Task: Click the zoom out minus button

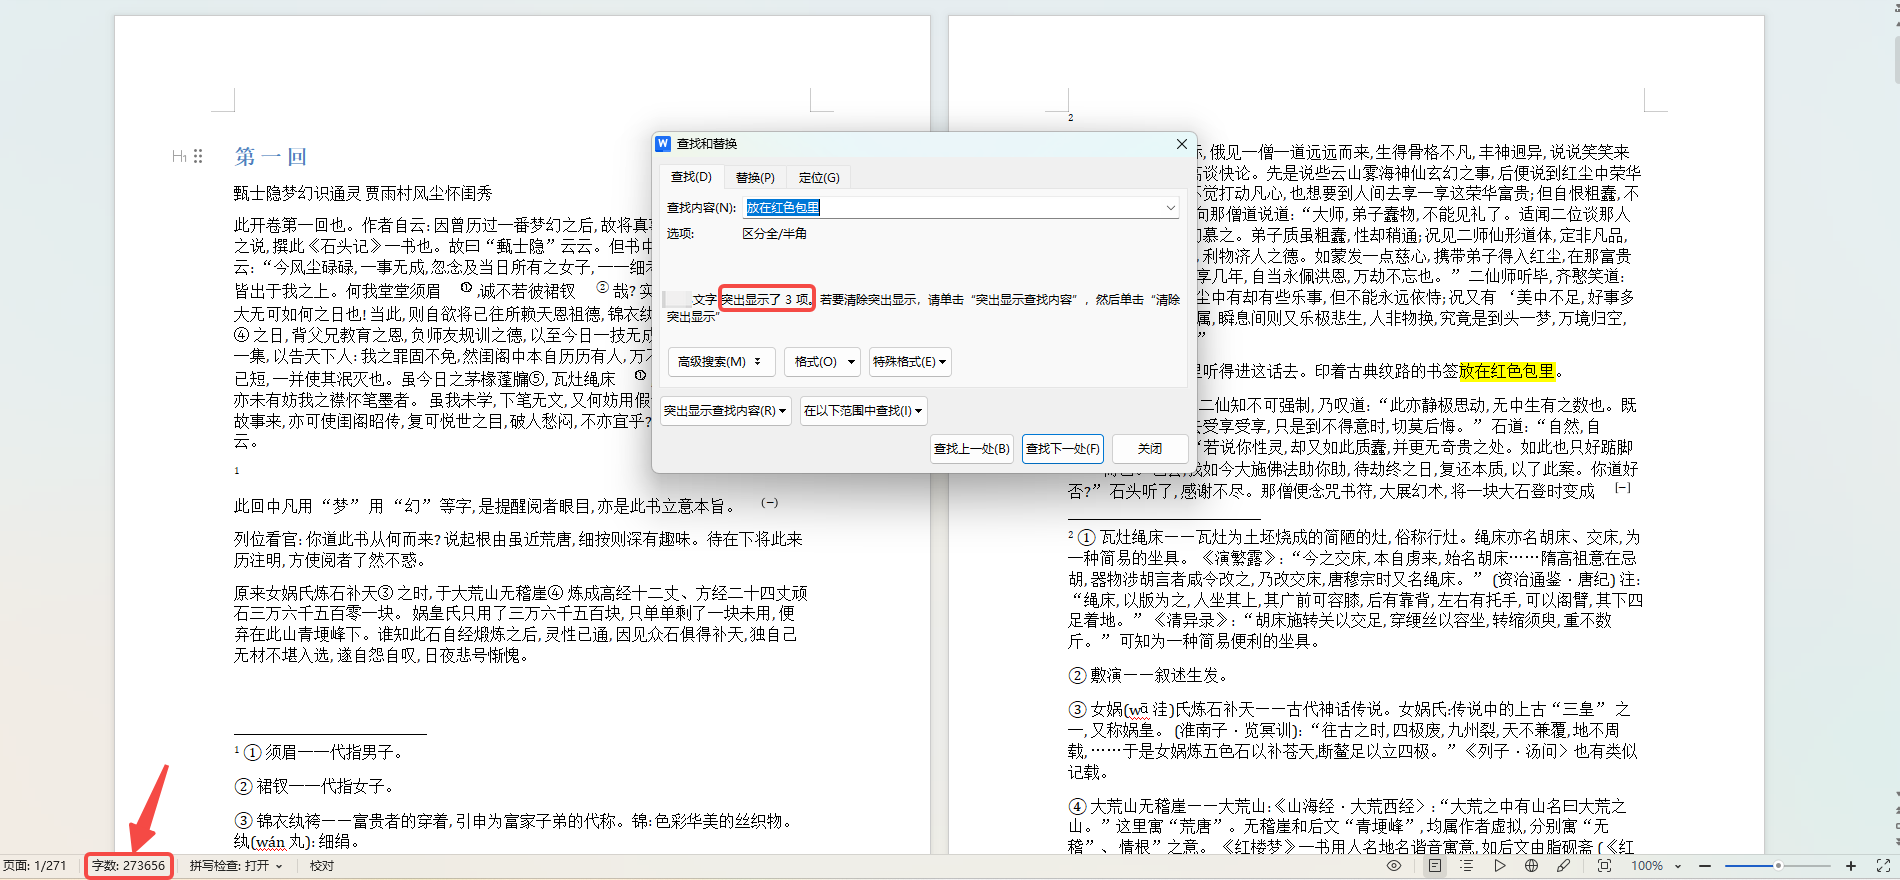Action: point(1705,866)
